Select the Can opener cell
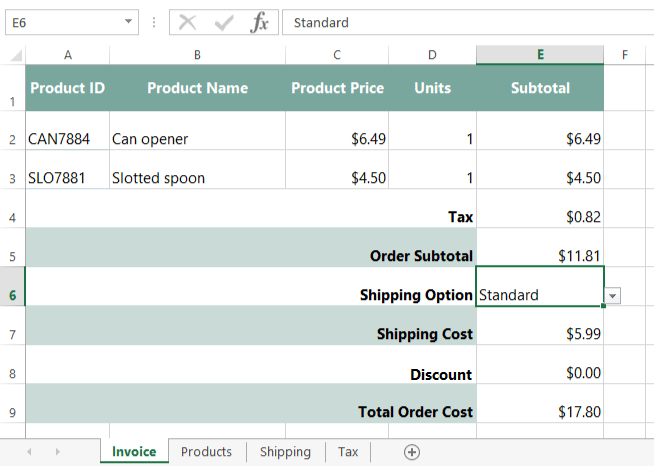Screen dimensions: 654x466 point(197,139)
